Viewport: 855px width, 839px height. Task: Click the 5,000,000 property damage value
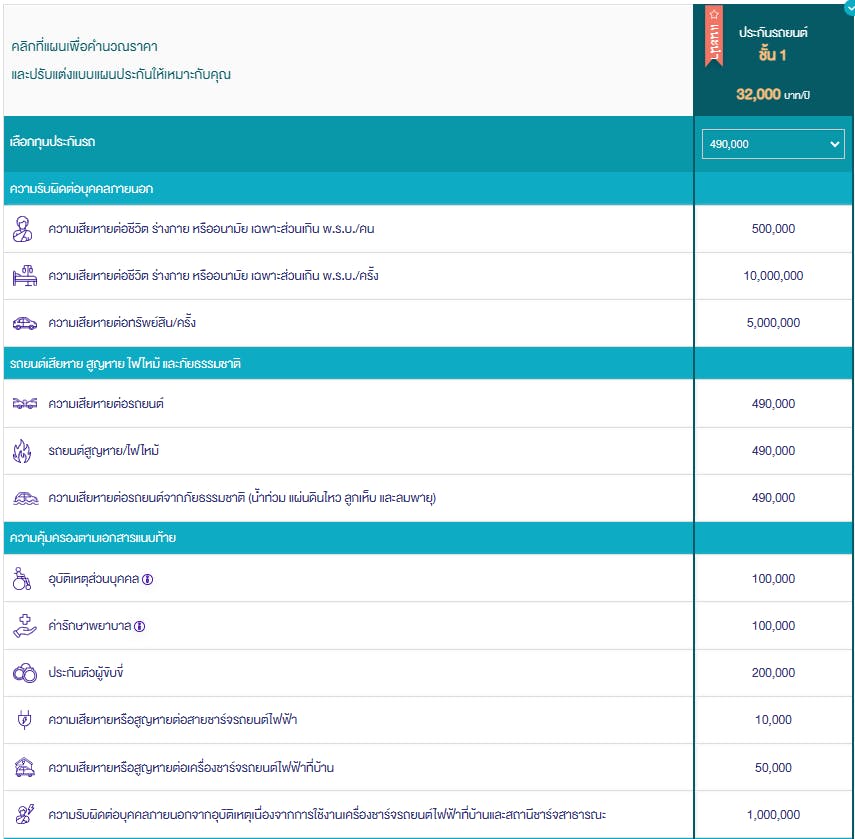click(773, 323)
